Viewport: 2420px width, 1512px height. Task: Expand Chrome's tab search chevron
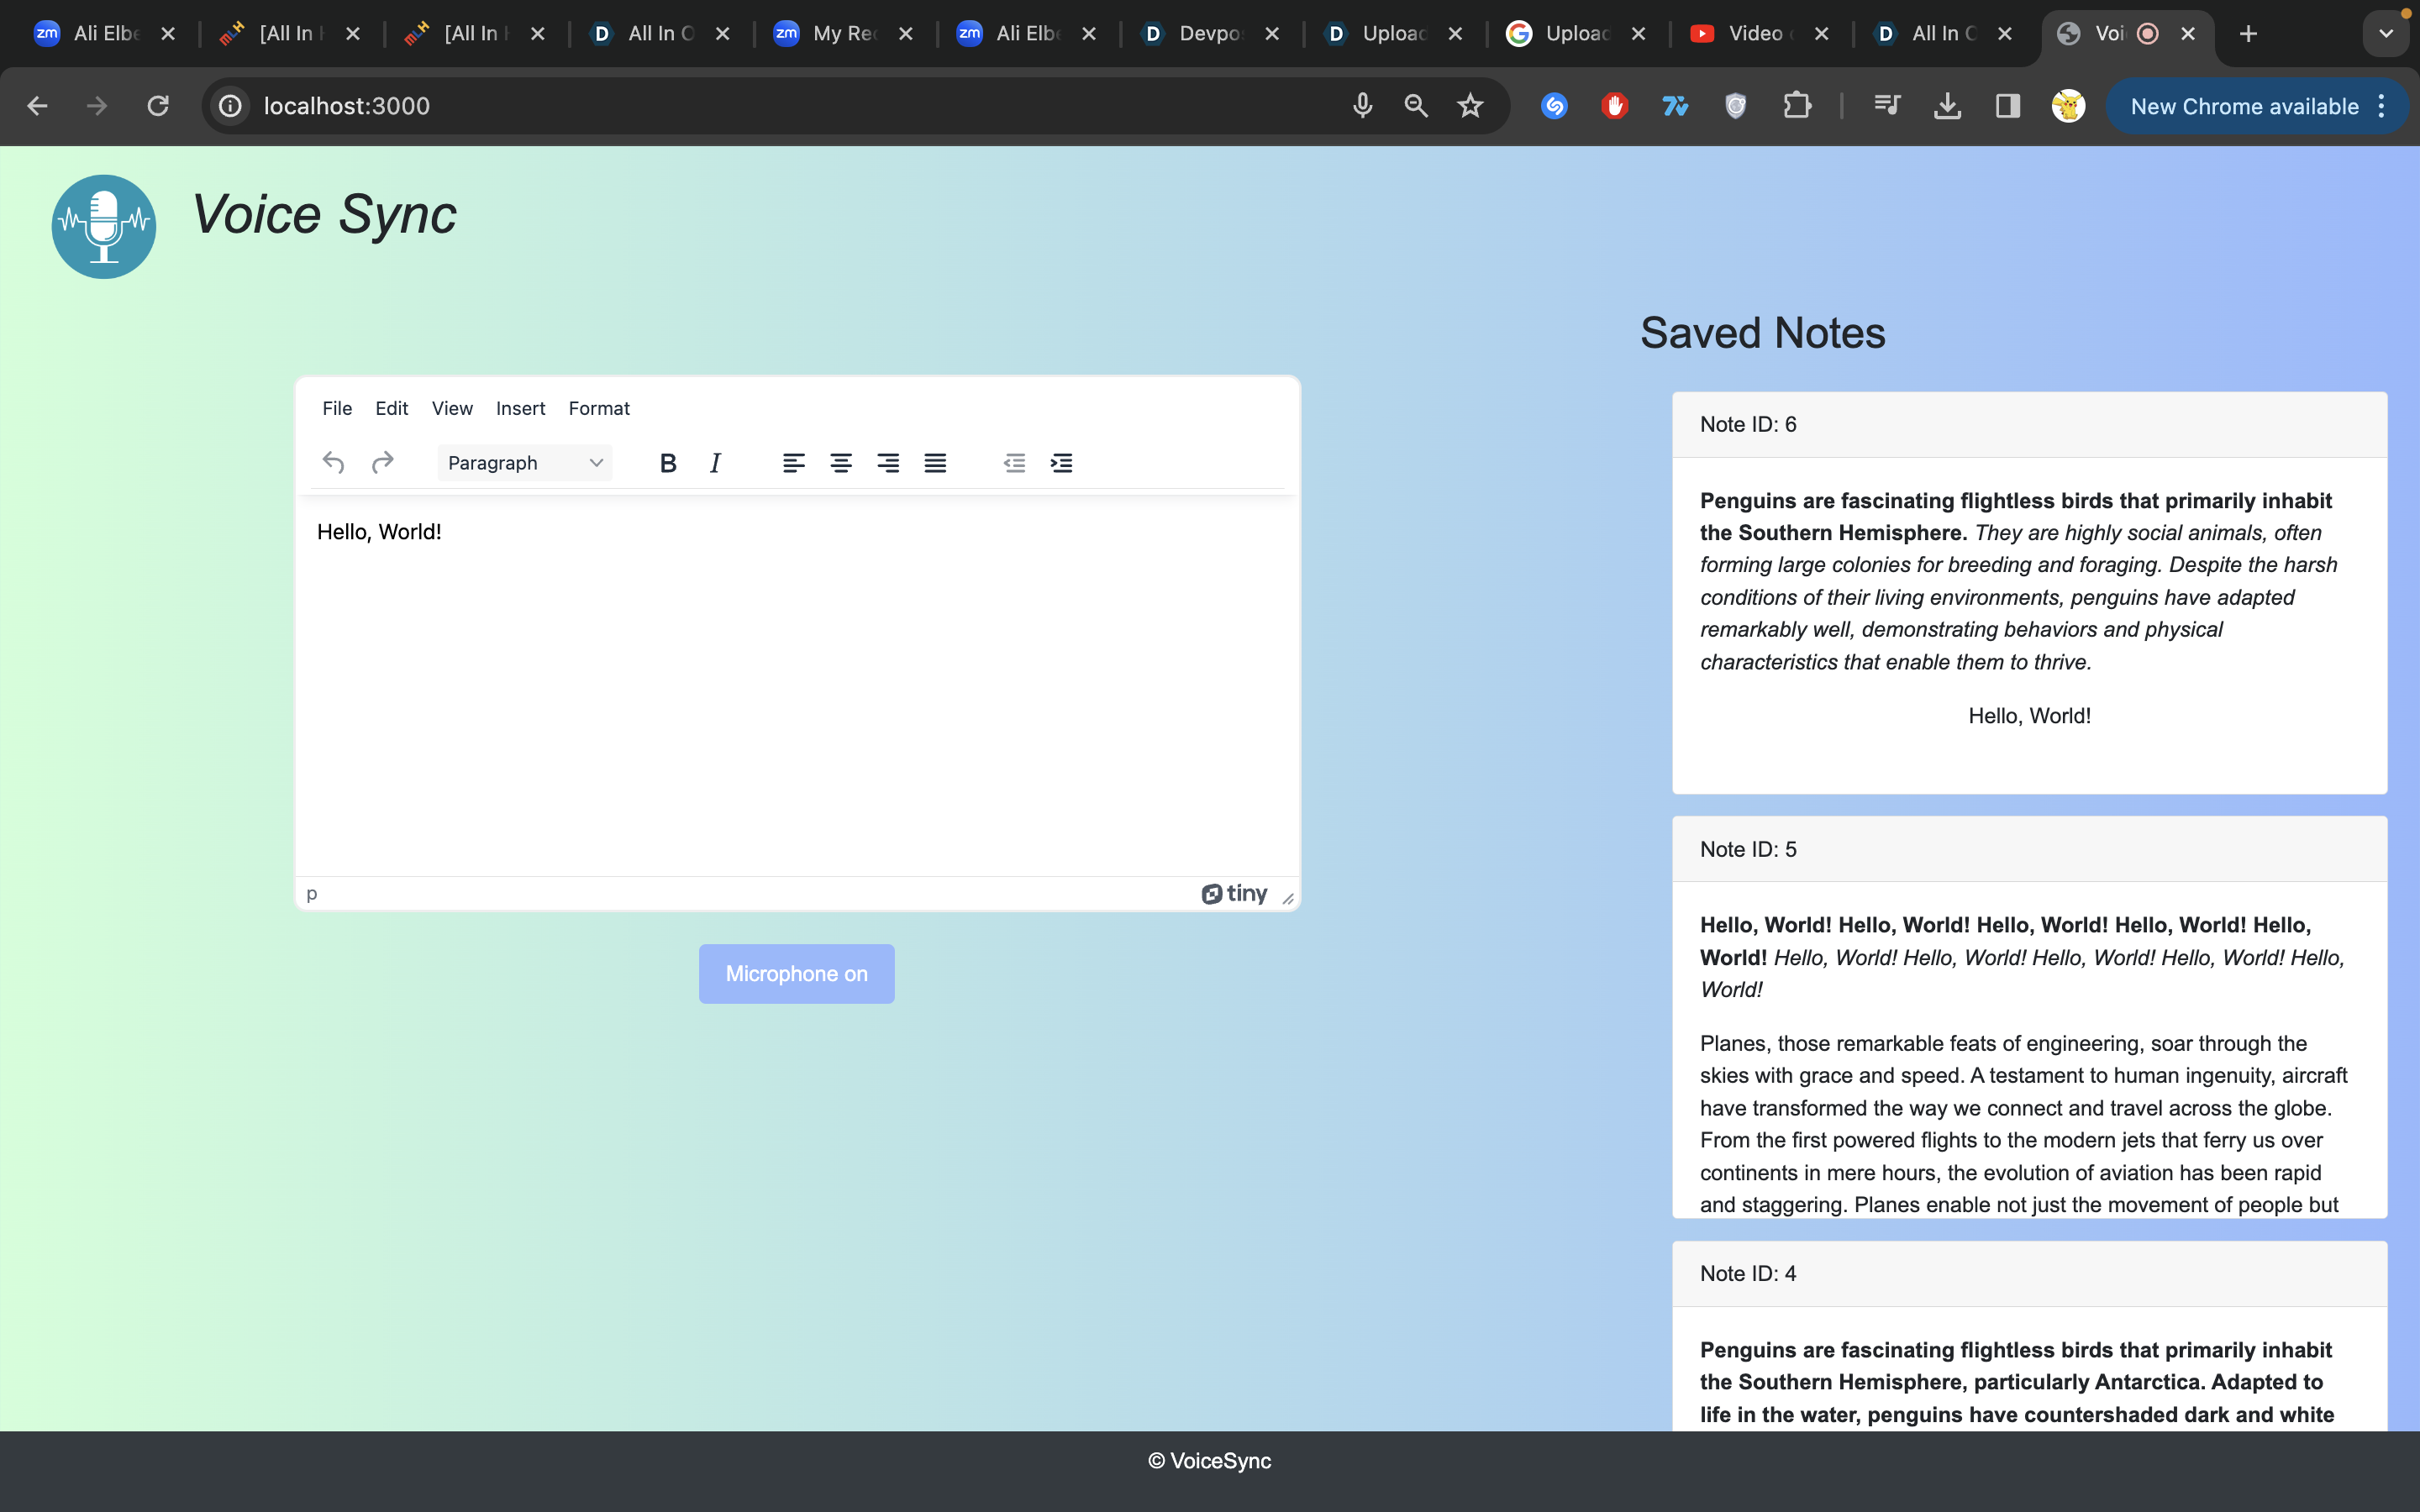pos(2386,34)
